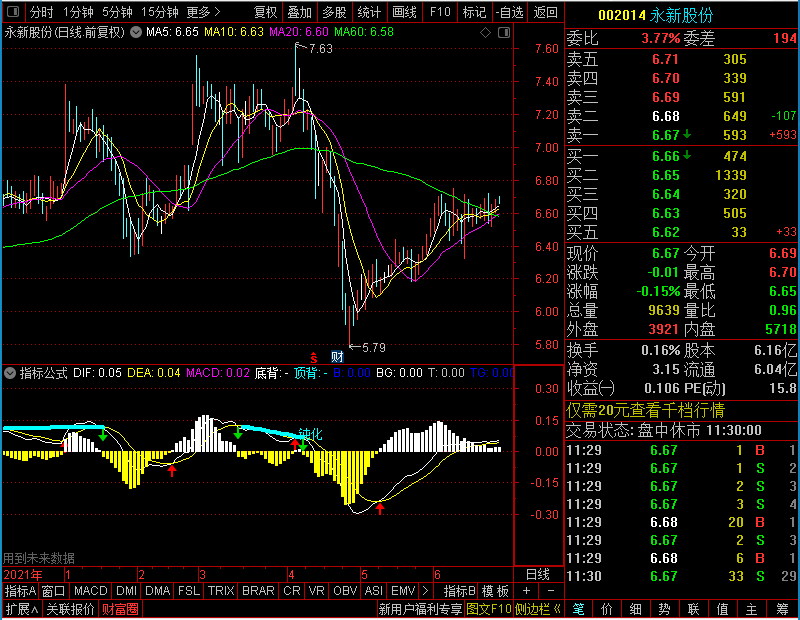Click 窗口 window option
The height and width of the screenshot is (620, 800).
point(54,591)
